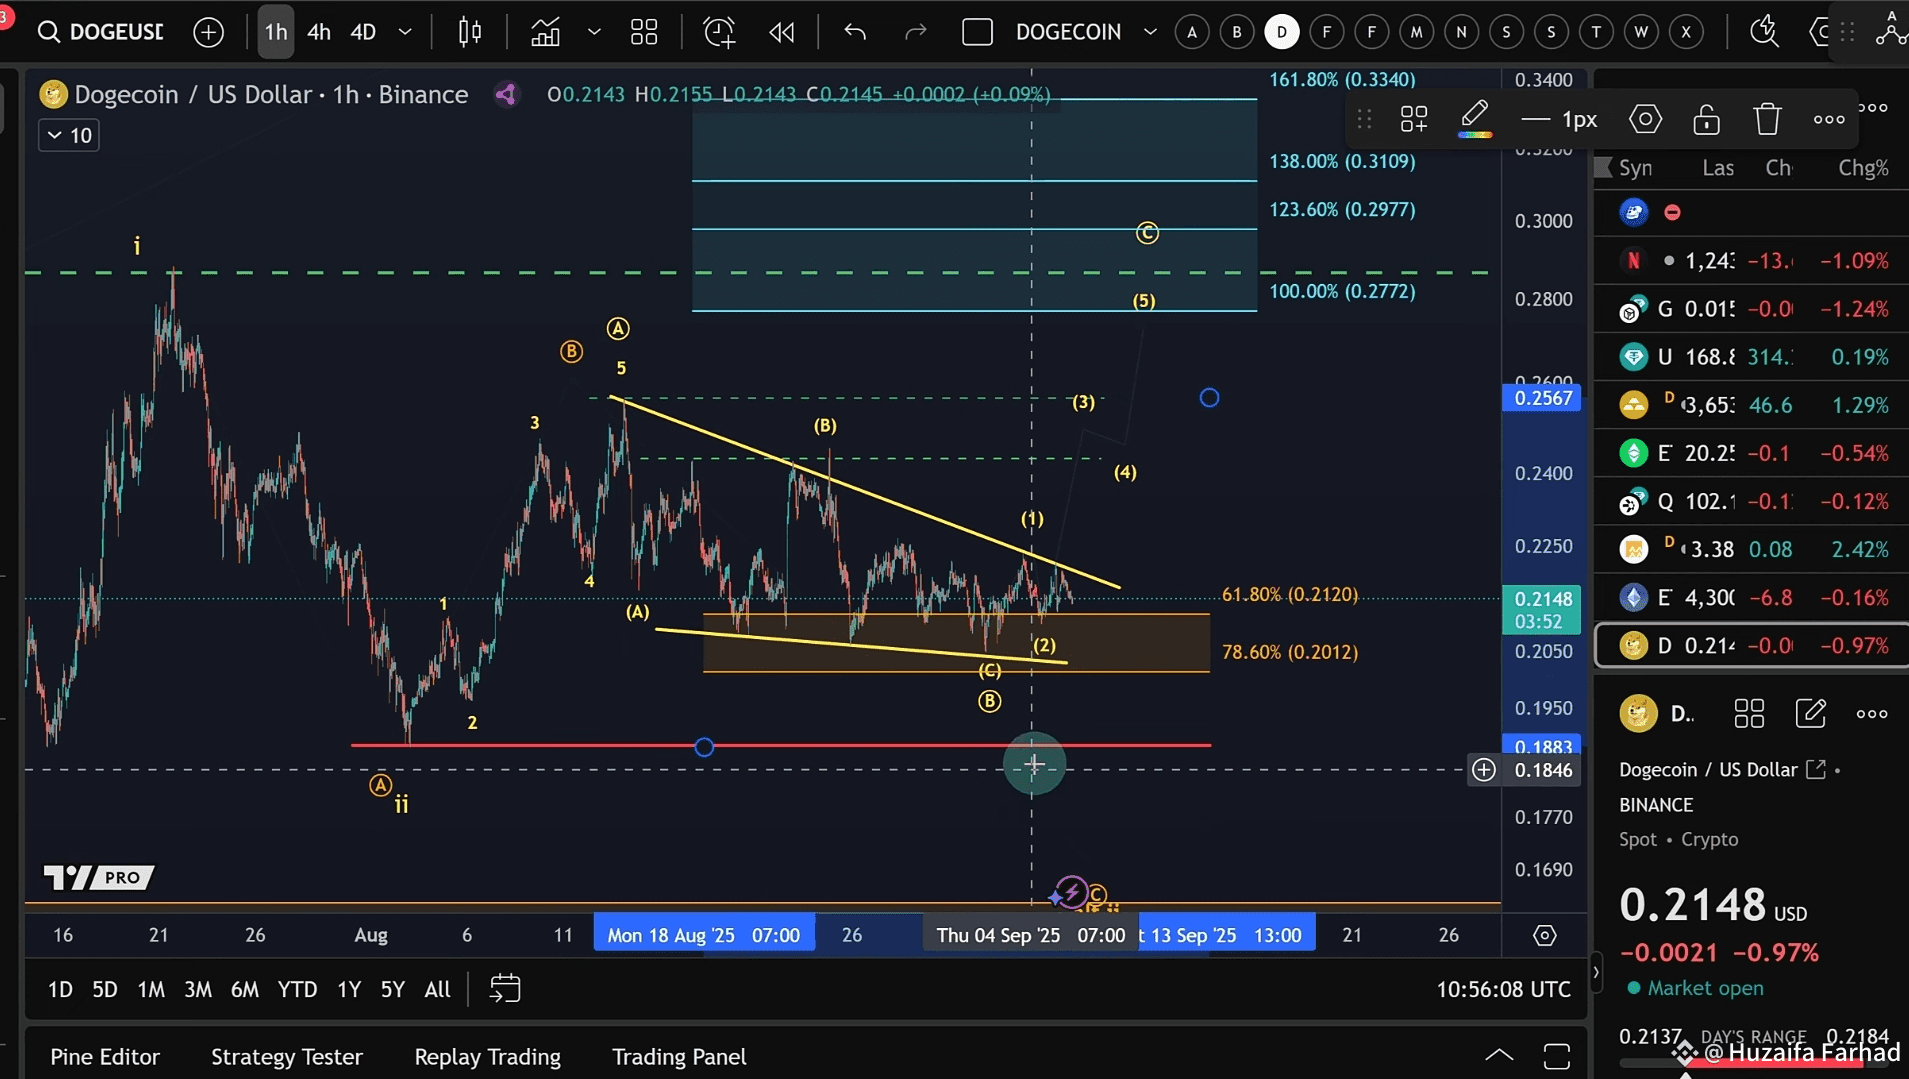Select layout shortcut B
Viewport: 1909px width, 1079px height.
point(1237,32)
